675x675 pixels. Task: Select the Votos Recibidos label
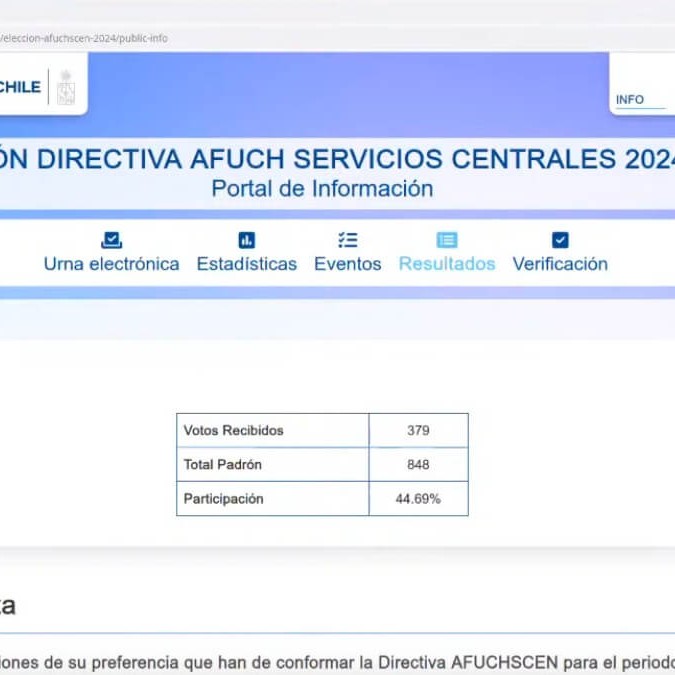click(x=233, y=430)
